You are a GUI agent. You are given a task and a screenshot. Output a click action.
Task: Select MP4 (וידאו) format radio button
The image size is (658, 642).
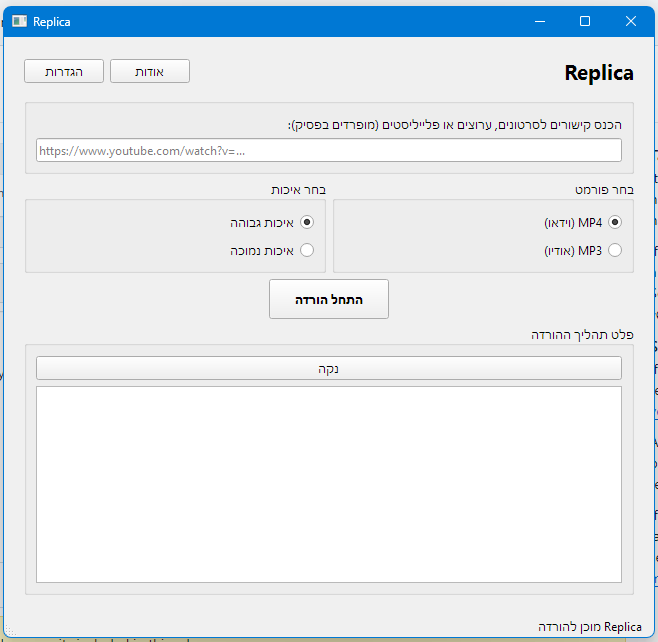point(615,222)
